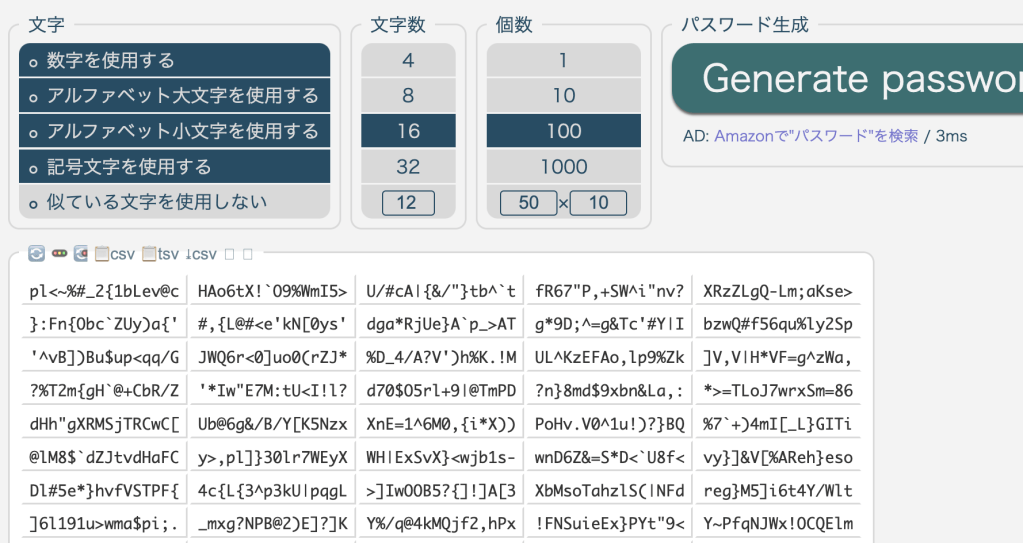Choose 10 as the password count

564,96
